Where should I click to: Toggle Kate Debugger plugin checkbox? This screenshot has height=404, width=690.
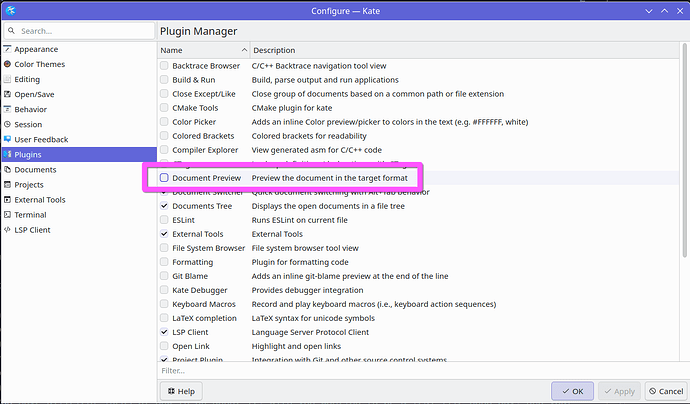[x=164, y=290]
